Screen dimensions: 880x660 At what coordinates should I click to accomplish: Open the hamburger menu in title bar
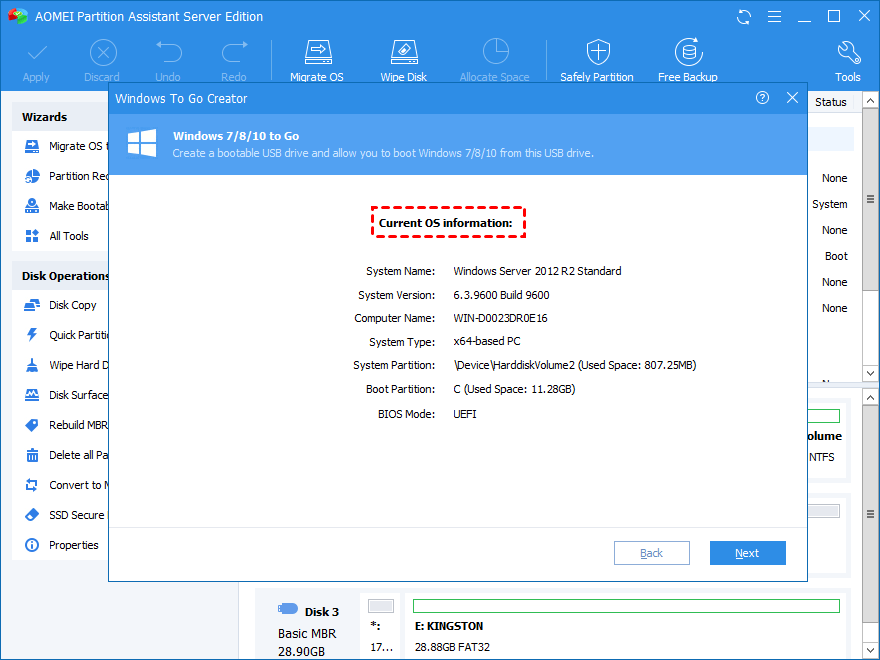click(774, 17)
